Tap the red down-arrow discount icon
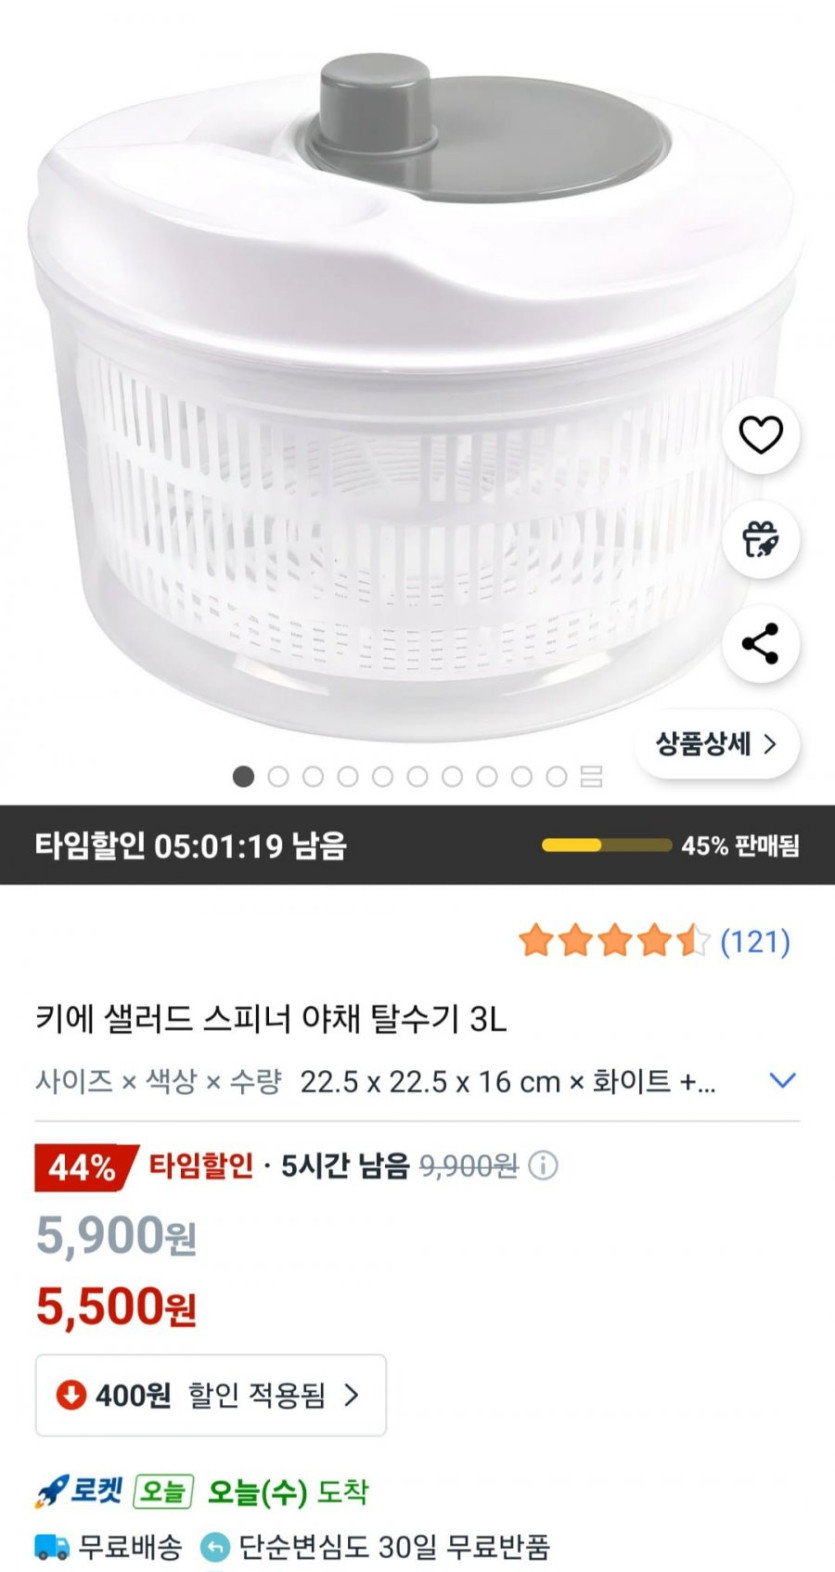 70,1394
